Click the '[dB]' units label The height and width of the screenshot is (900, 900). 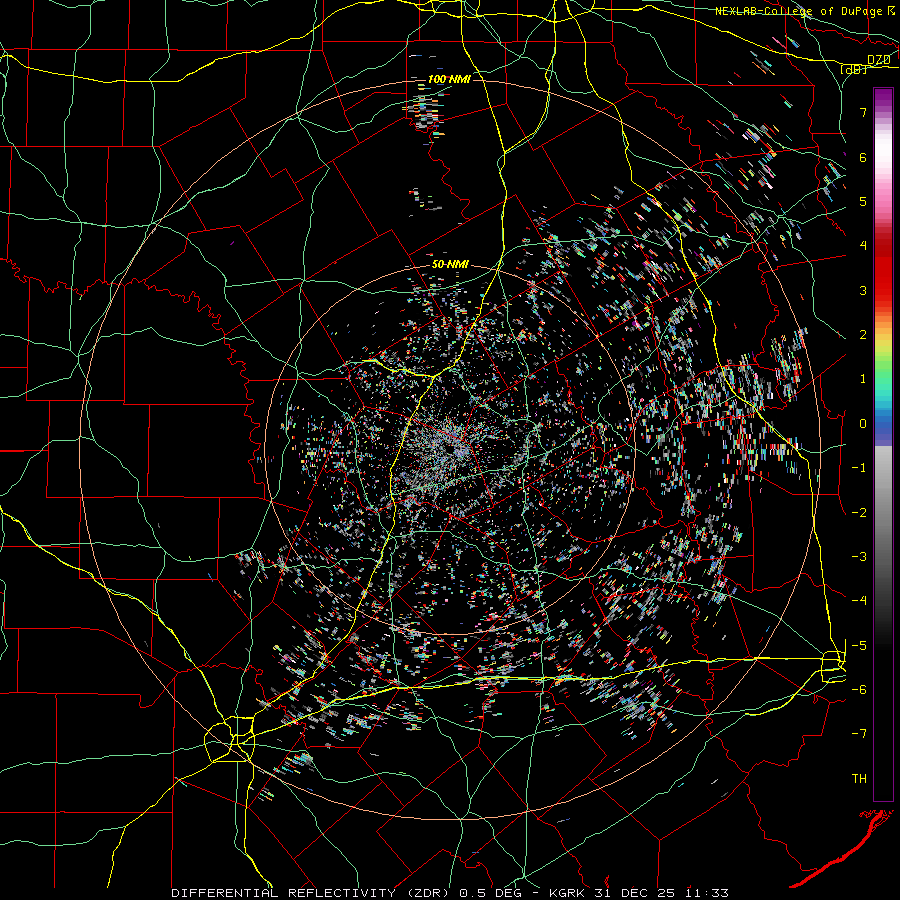[x=854, y=69]
